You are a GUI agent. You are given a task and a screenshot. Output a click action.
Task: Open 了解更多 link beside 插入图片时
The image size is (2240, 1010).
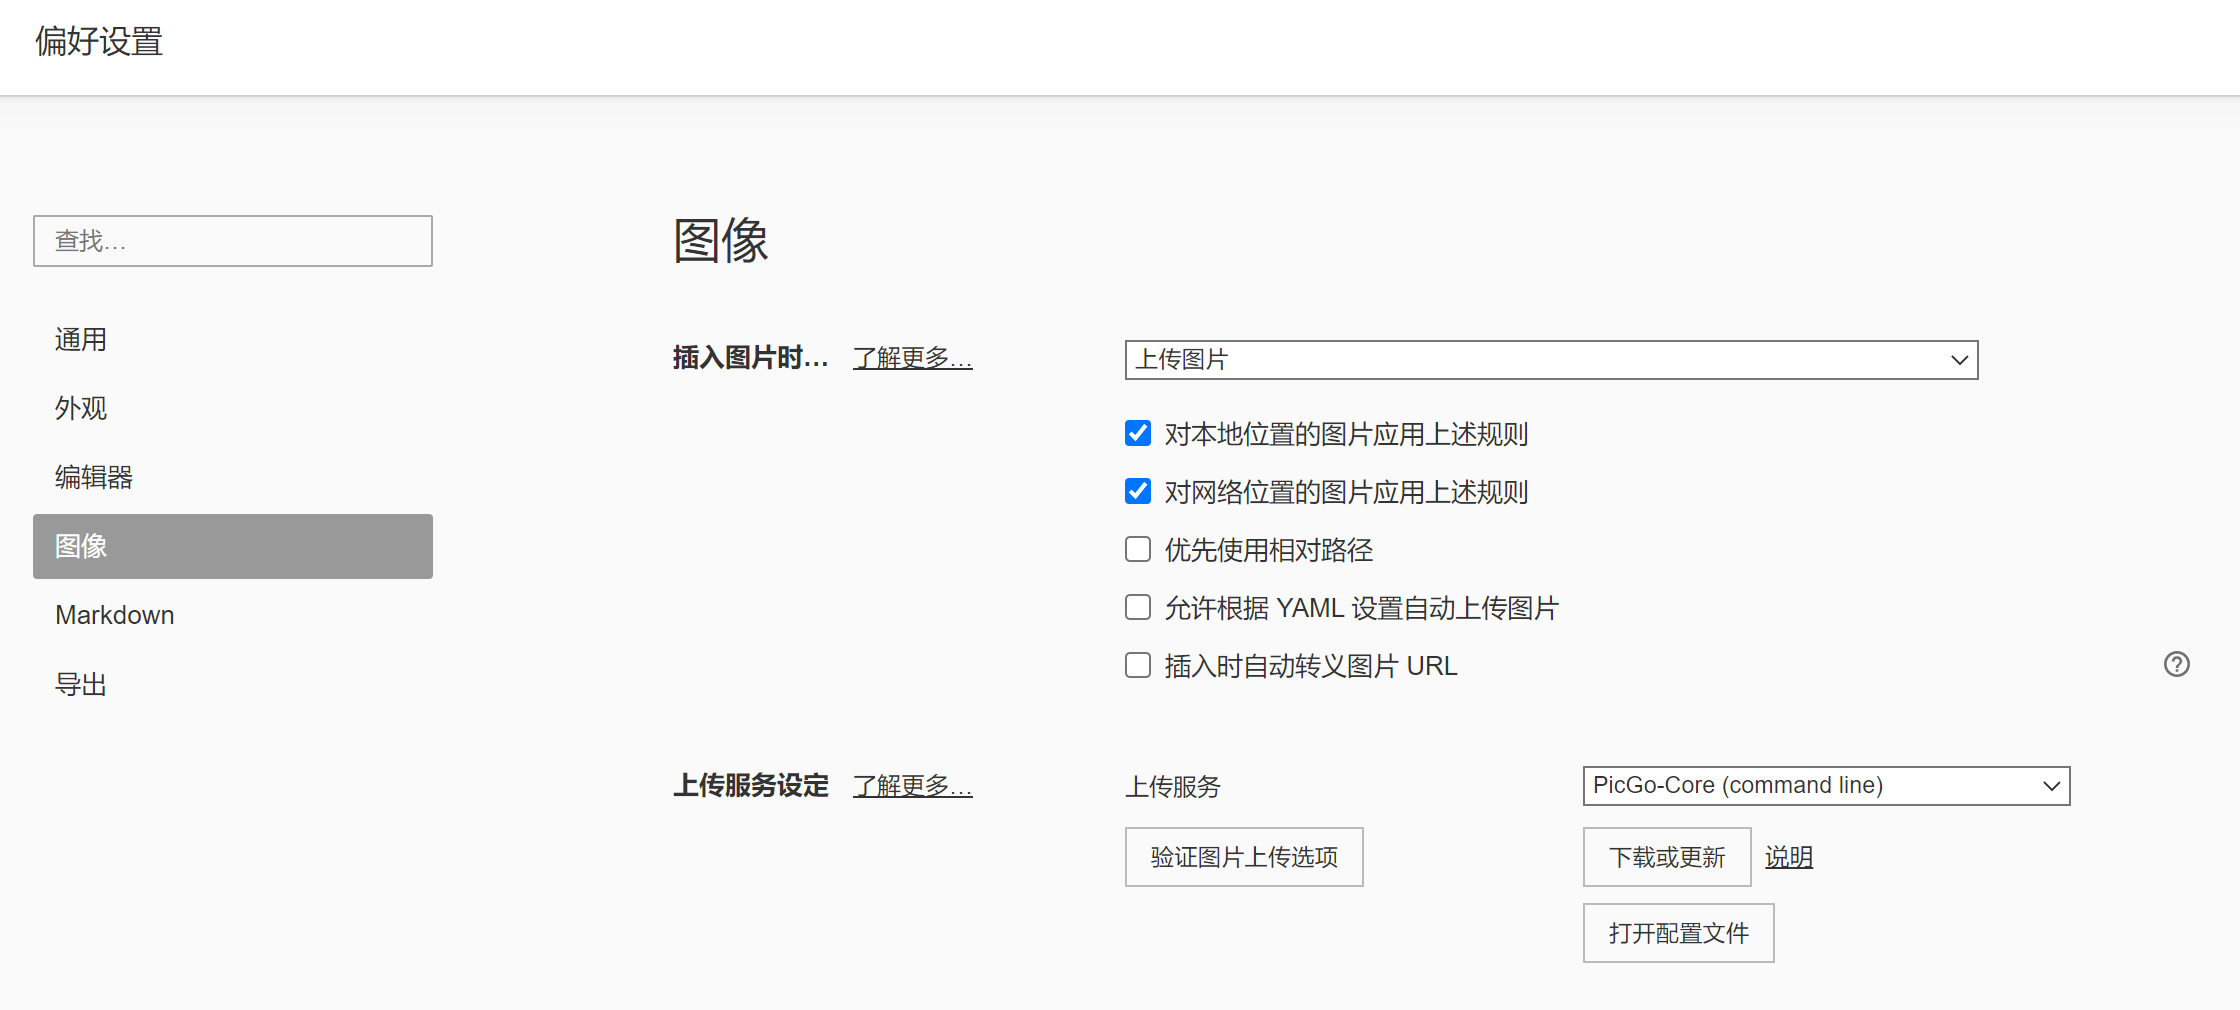[912, 358]
